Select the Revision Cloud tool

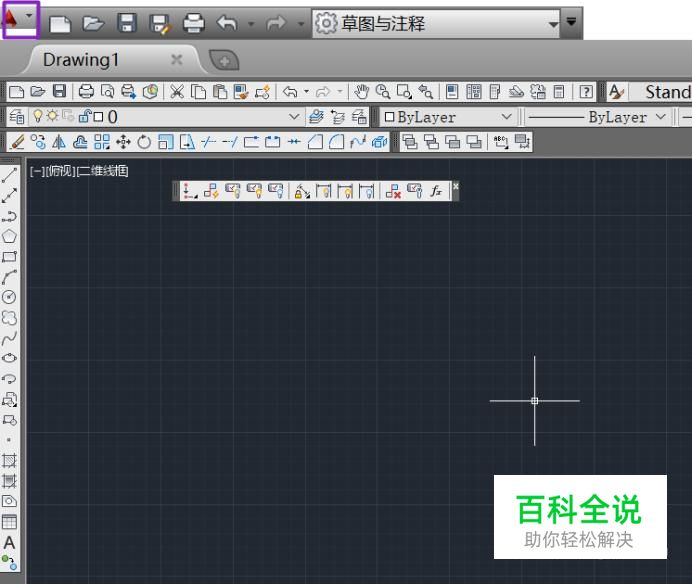point(9,317)
